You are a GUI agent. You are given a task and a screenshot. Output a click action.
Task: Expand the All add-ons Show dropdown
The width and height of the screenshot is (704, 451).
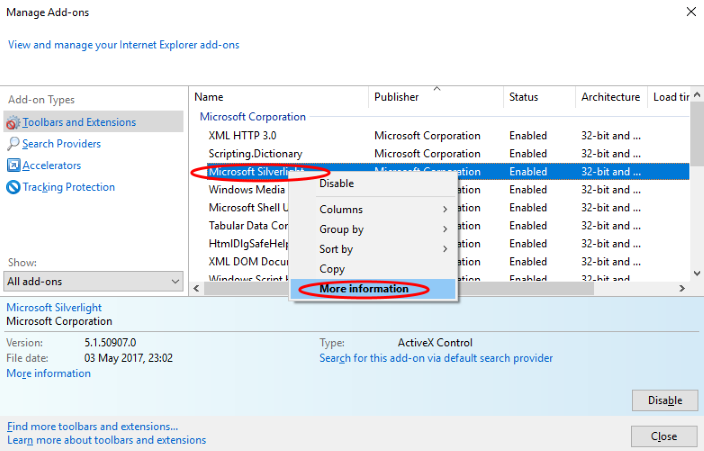click(93, 281)
